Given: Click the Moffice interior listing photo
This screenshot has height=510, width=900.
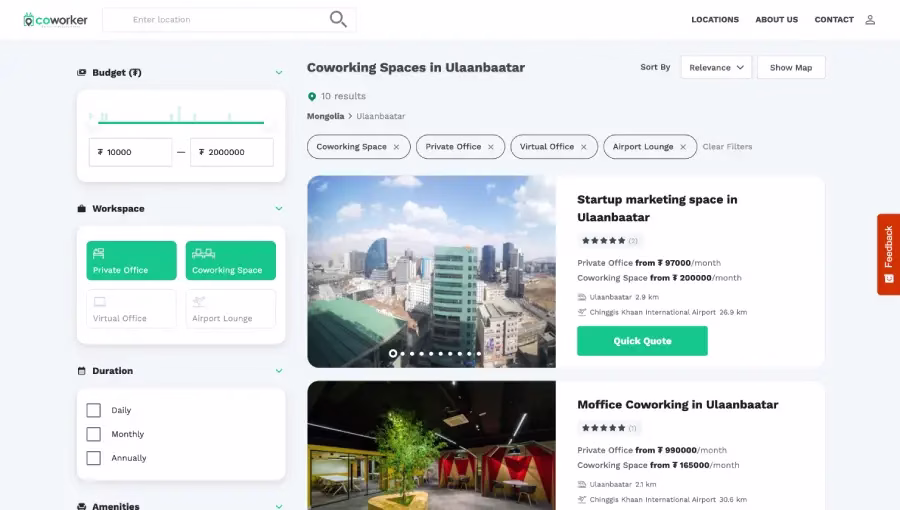Looking at the screenshot, I should [432, 446].
